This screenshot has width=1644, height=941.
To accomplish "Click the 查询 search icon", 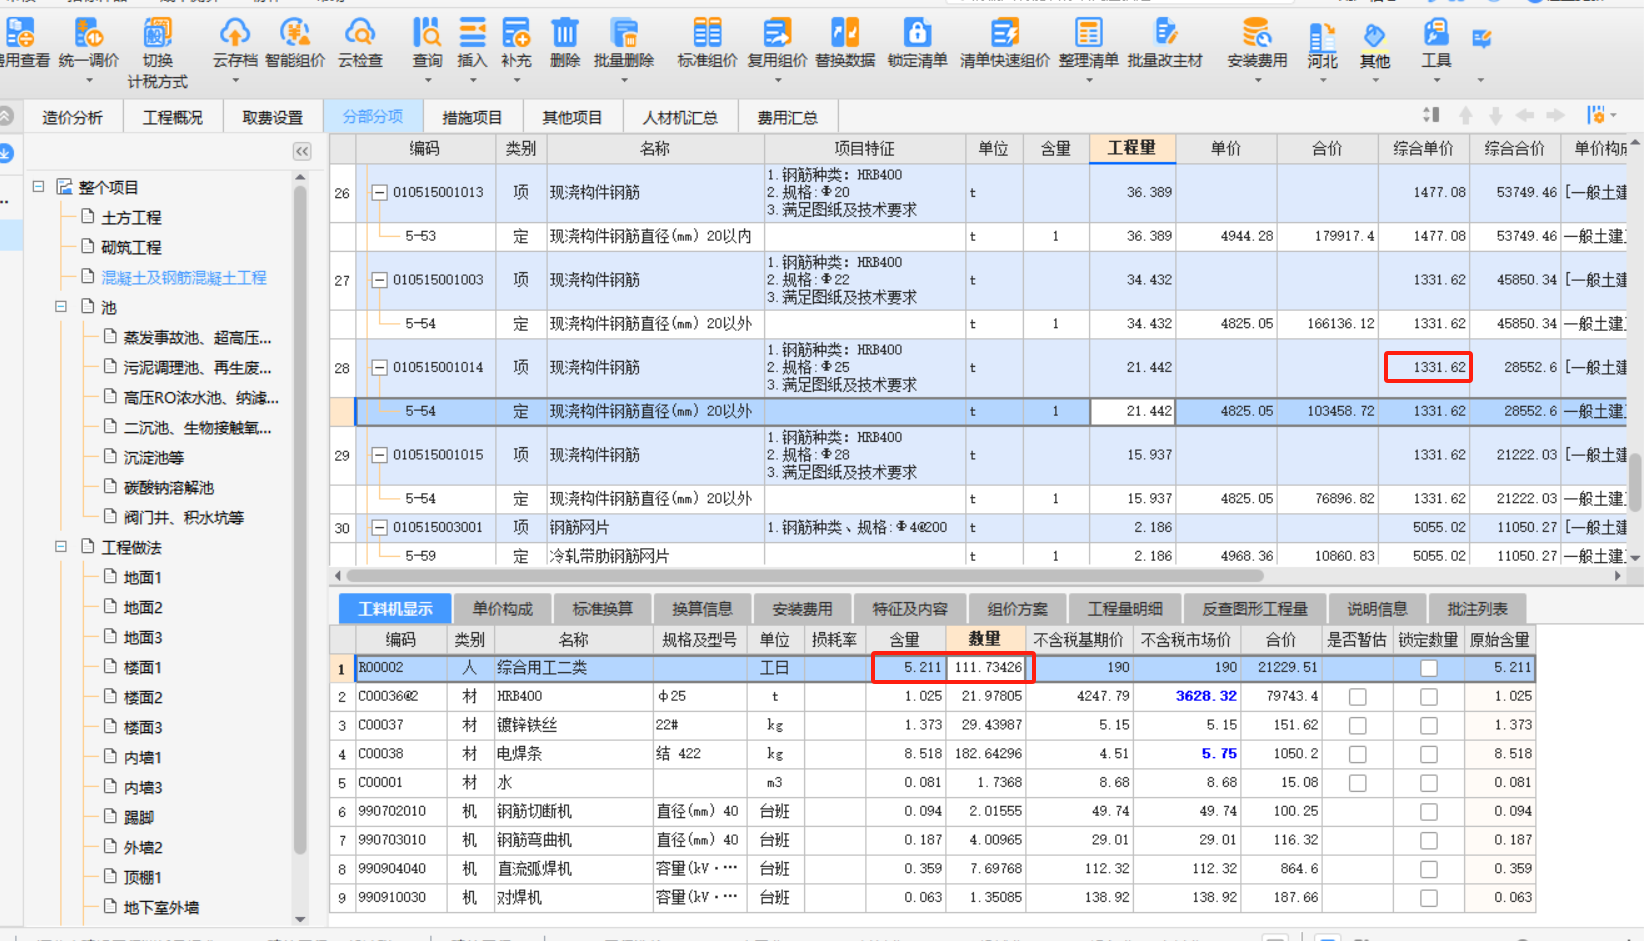I will (x=427, y=32).
